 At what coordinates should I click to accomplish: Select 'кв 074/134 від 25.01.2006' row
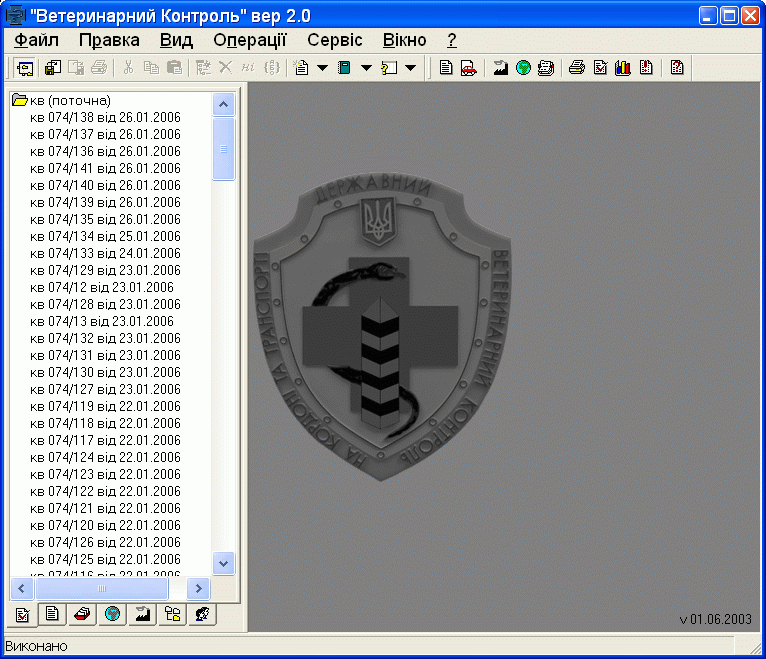click(x=106, y=236)
